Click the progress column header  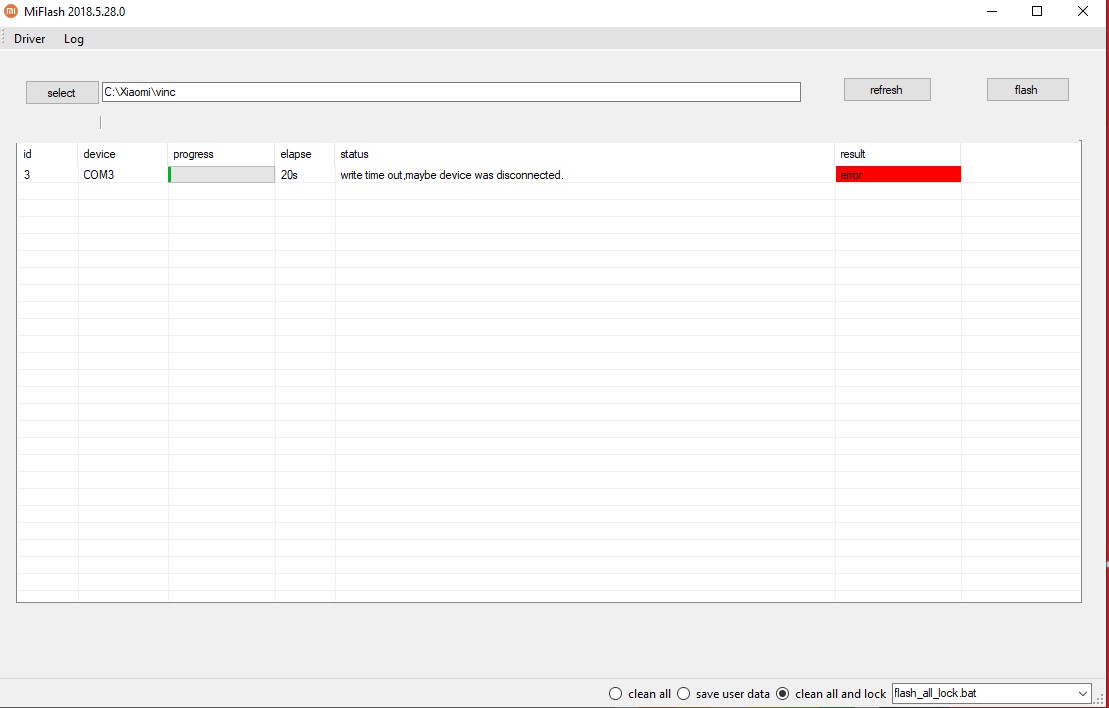click(221, 154)
